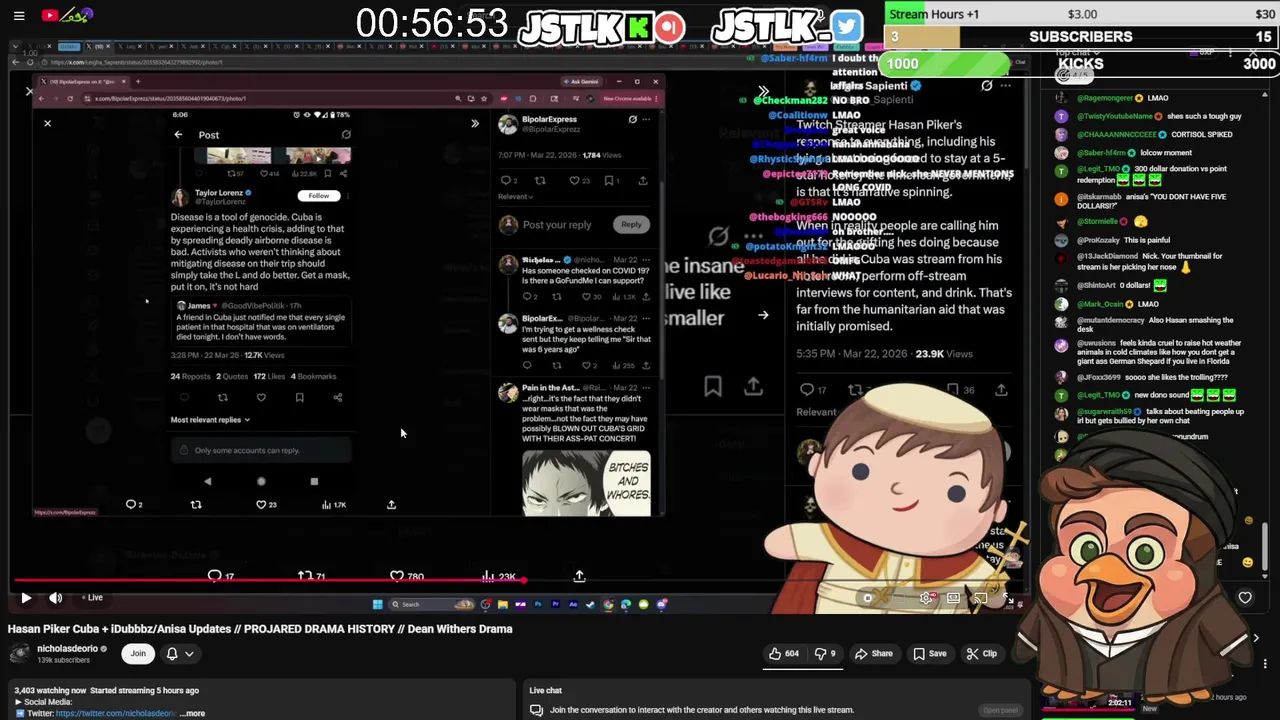Repost the background post showing 71 reposts
The height and width of the screenshot is (720, 1280).
tap(312, 576)
